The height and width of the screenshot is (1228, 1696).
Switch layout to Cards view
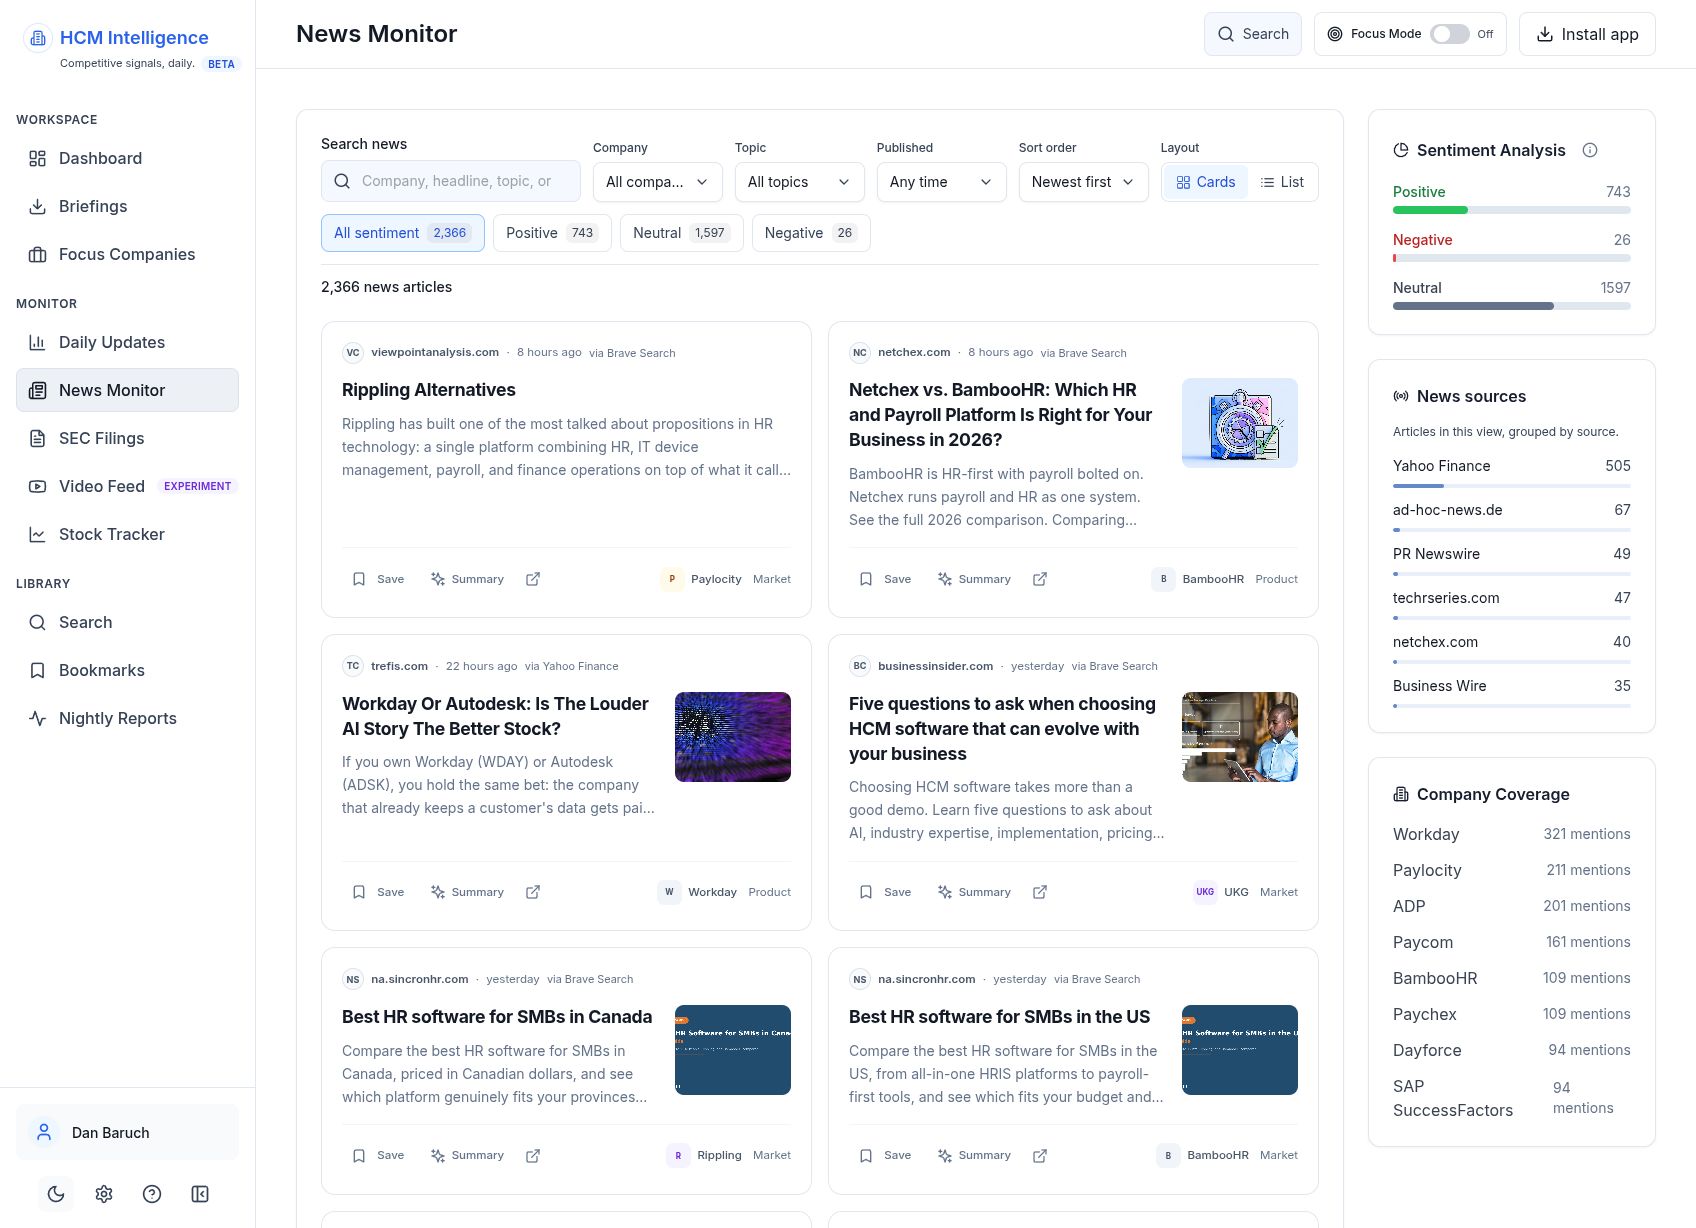[1206, 182]
